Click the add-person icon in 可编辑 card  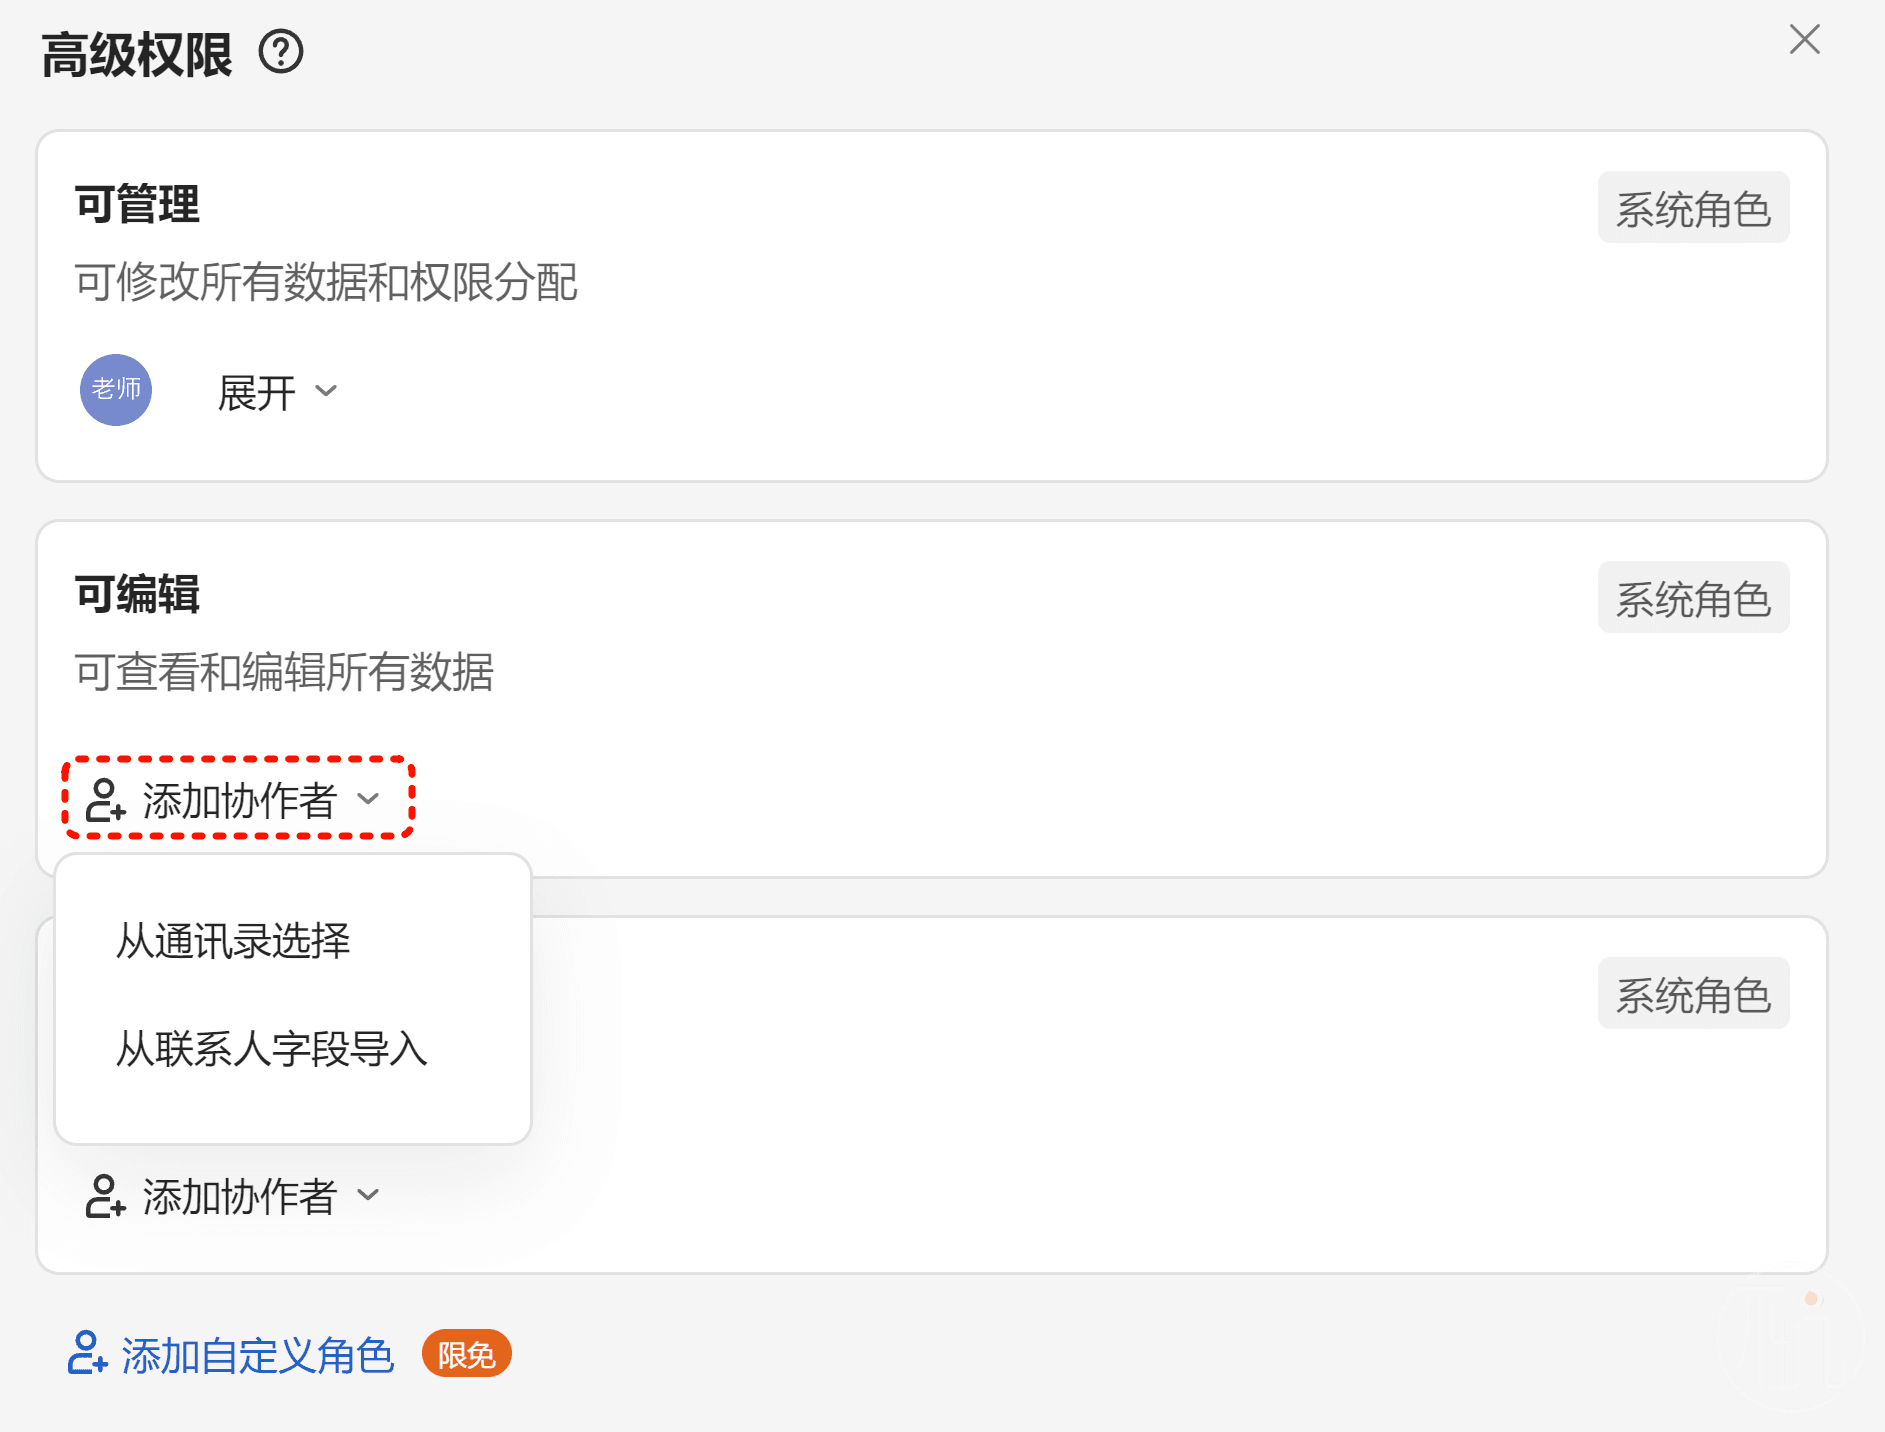pyautogui.click(x=105, y=800)
